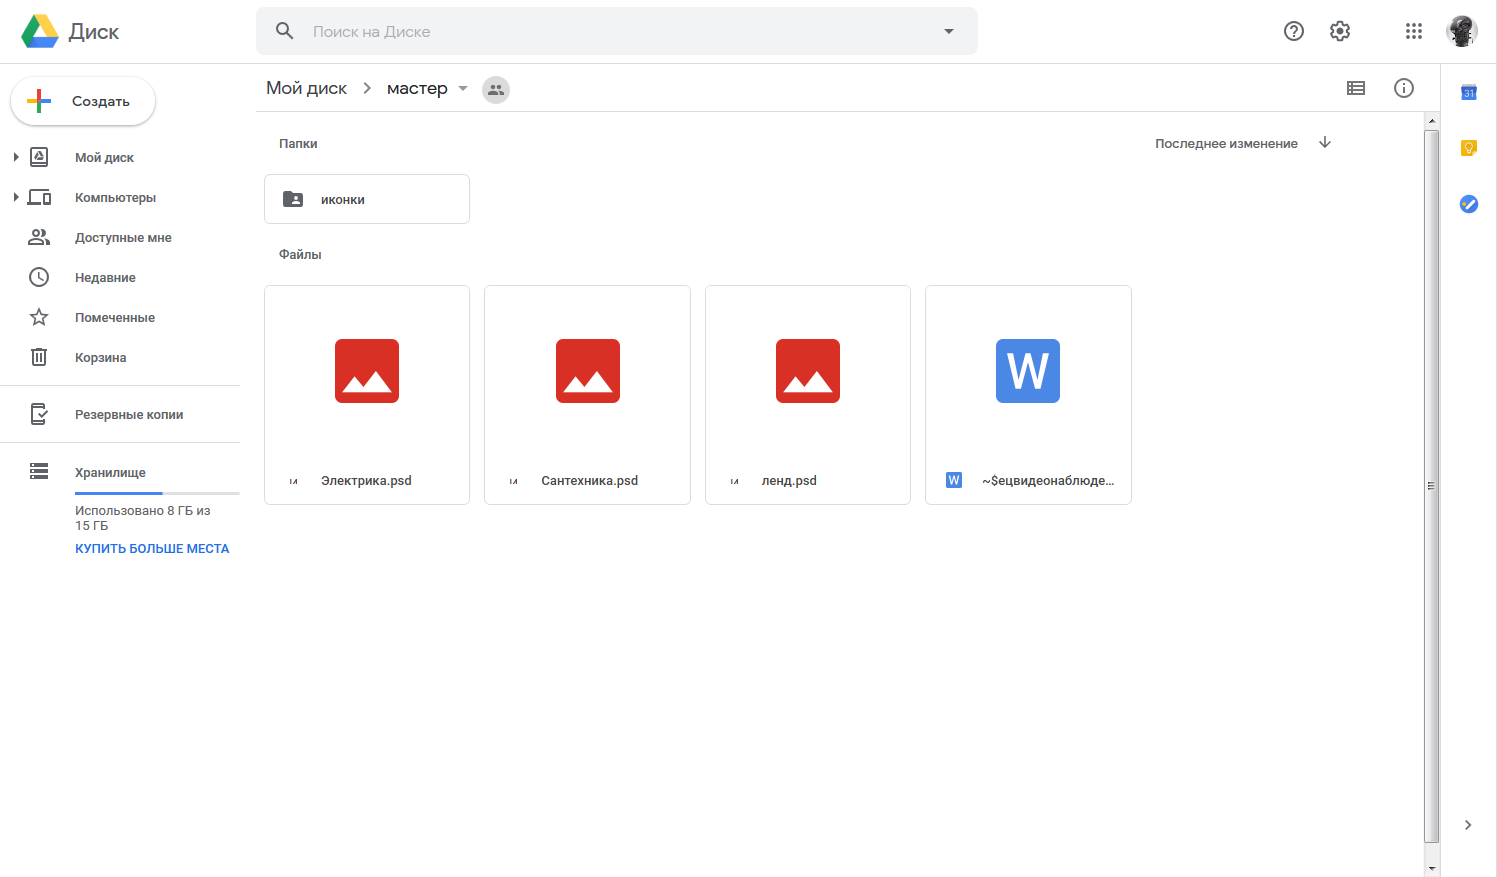The width and height of the screenshot is (1497, 877).
Task: Click the settings gear icon
Action: coord(1340,31)
